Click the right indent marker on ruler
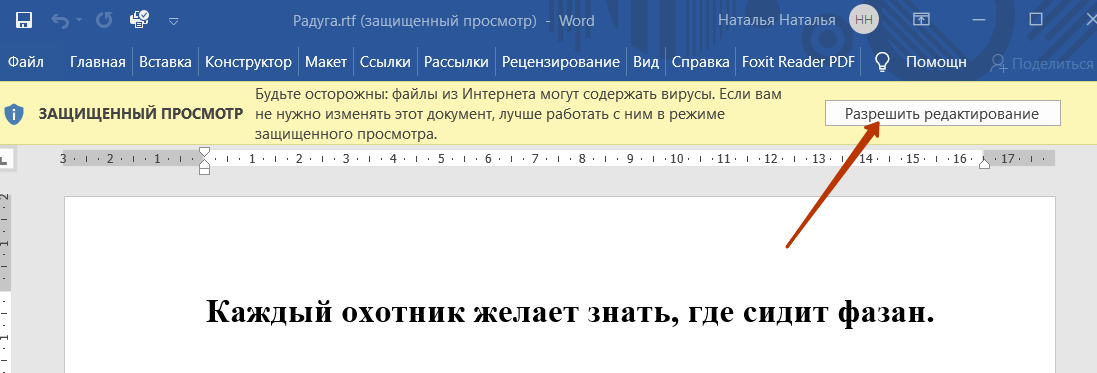This screenshot has height=373, width=1097. pos(984,164)
